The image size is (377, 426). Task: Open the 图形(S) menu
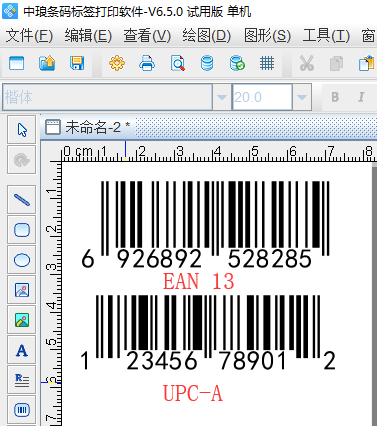(267, 35)
